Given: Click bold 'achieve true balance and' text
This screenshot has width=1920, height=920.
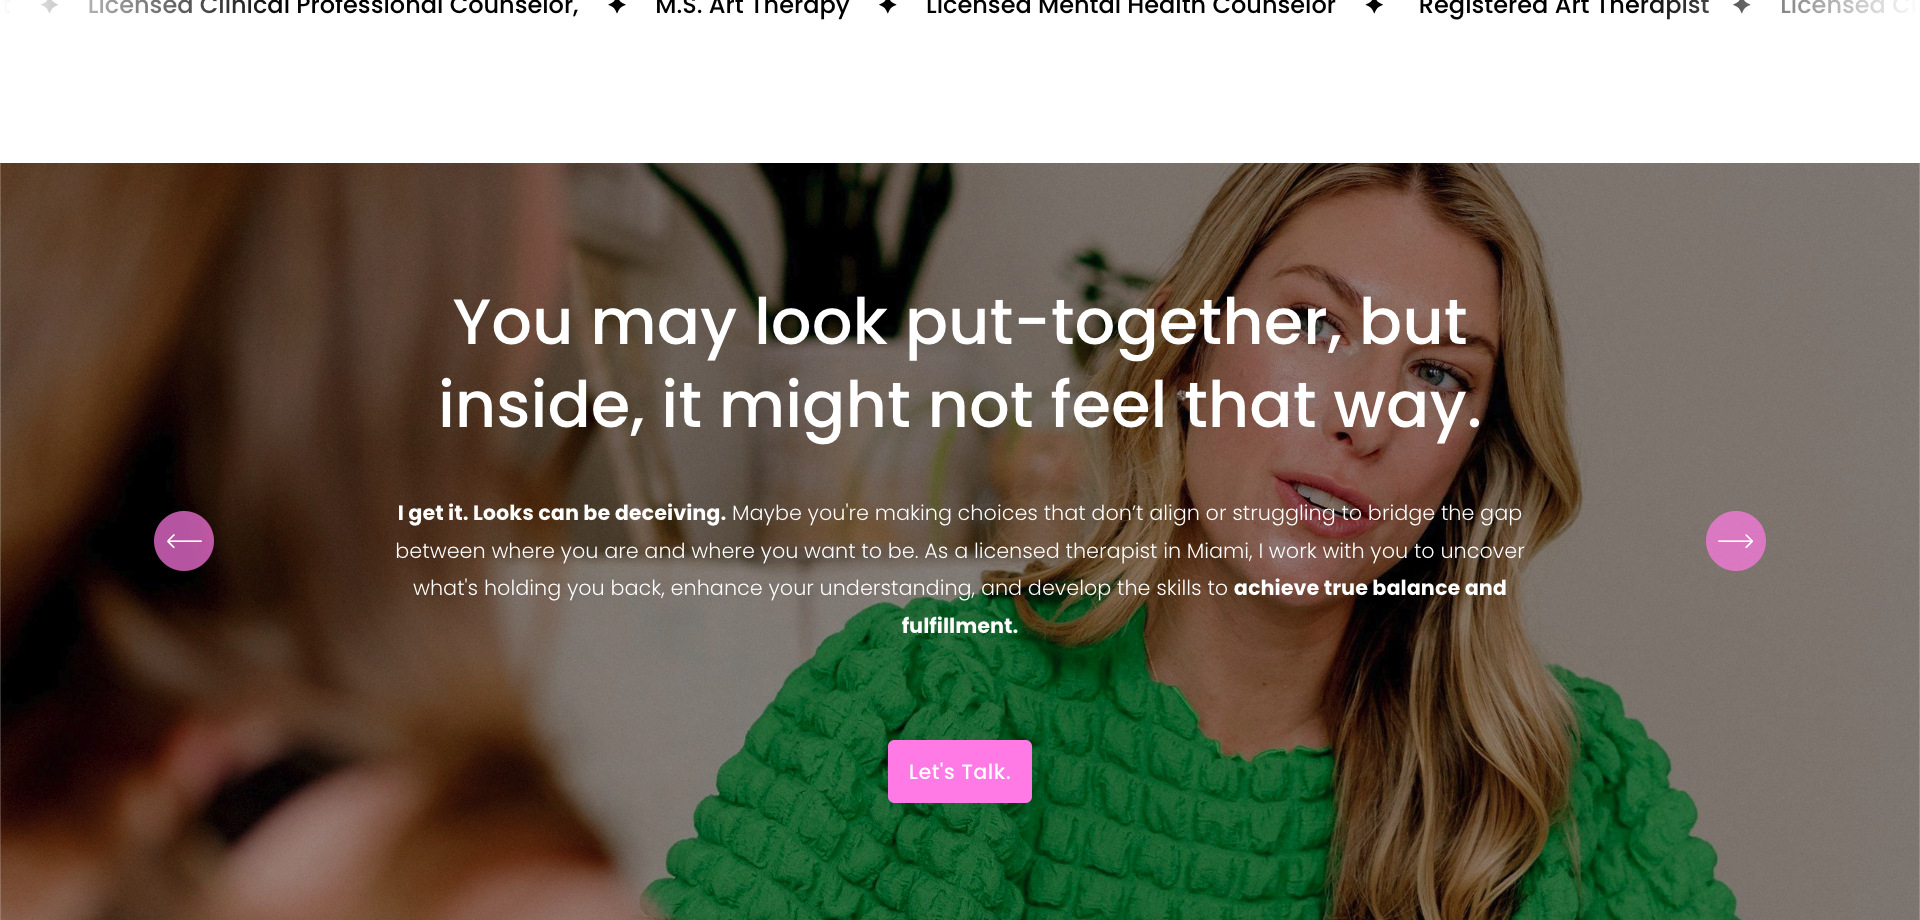Looking at the screenshot, I should 1370,588.
